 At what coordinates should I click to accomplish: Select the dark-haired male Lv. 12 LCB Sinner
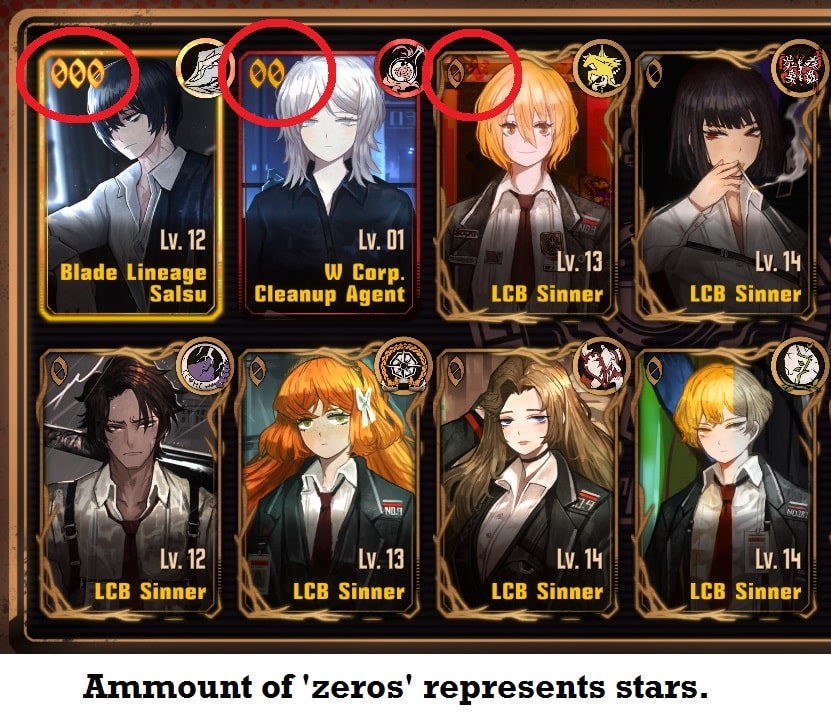point(130,482)
